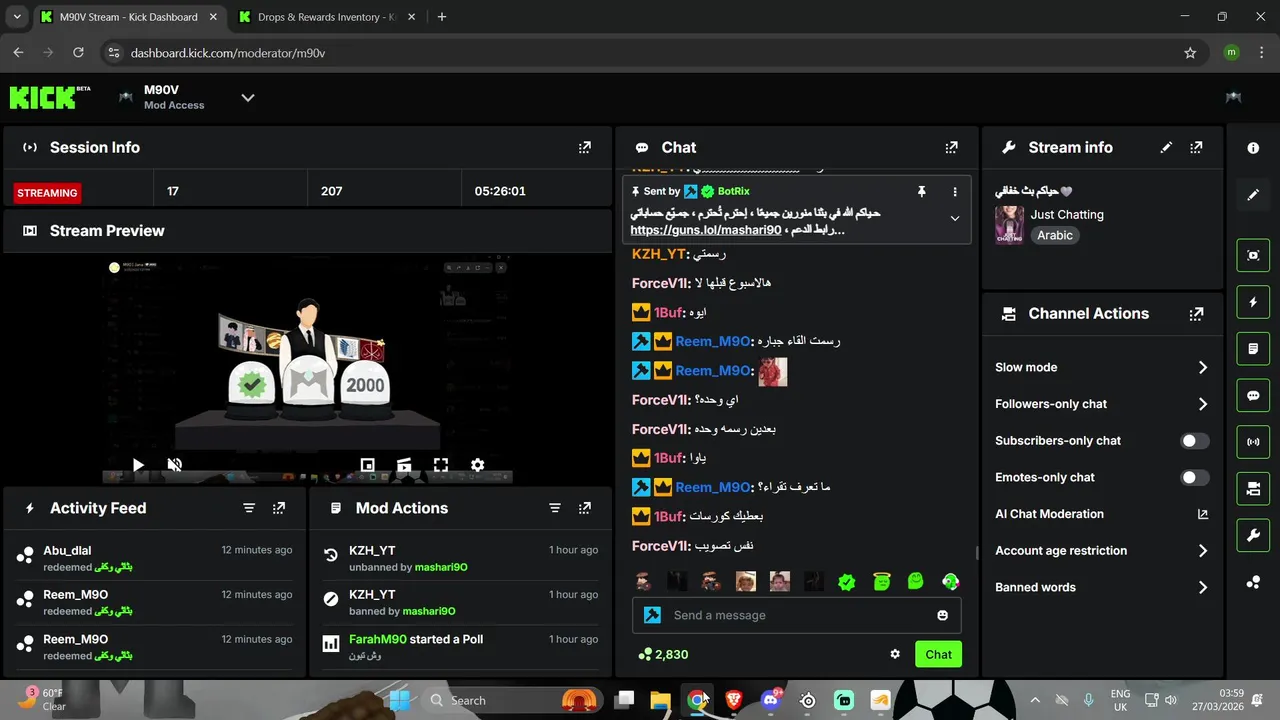1280x720 pixels.
Task: Pop out the Stream info panel
Action: (1196, 147)
